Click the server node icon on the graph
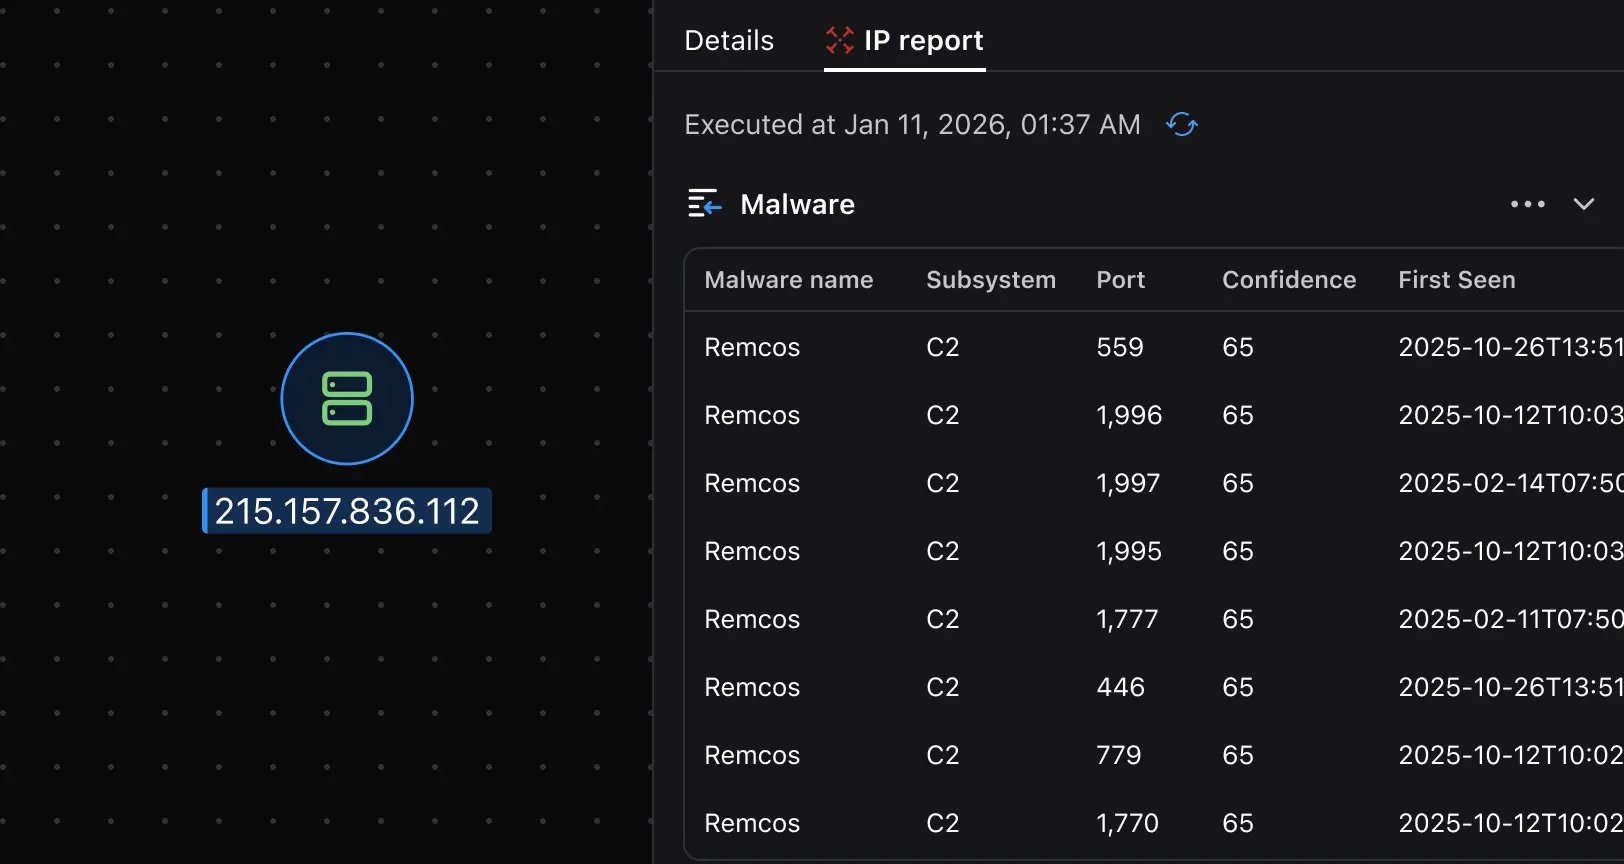Viewport: 1624px width, 864px height. coord(347,399)
